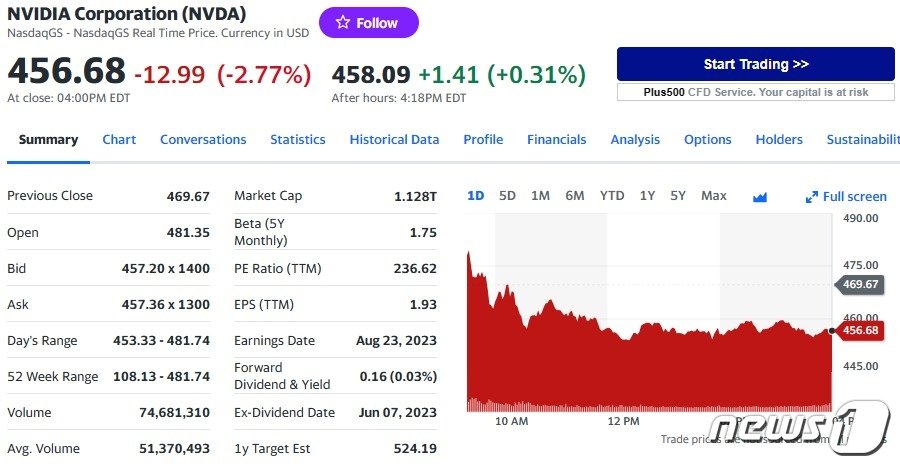Select the 1M chart range
This screenshot has height=467, width=900.
tap(540, 196)
